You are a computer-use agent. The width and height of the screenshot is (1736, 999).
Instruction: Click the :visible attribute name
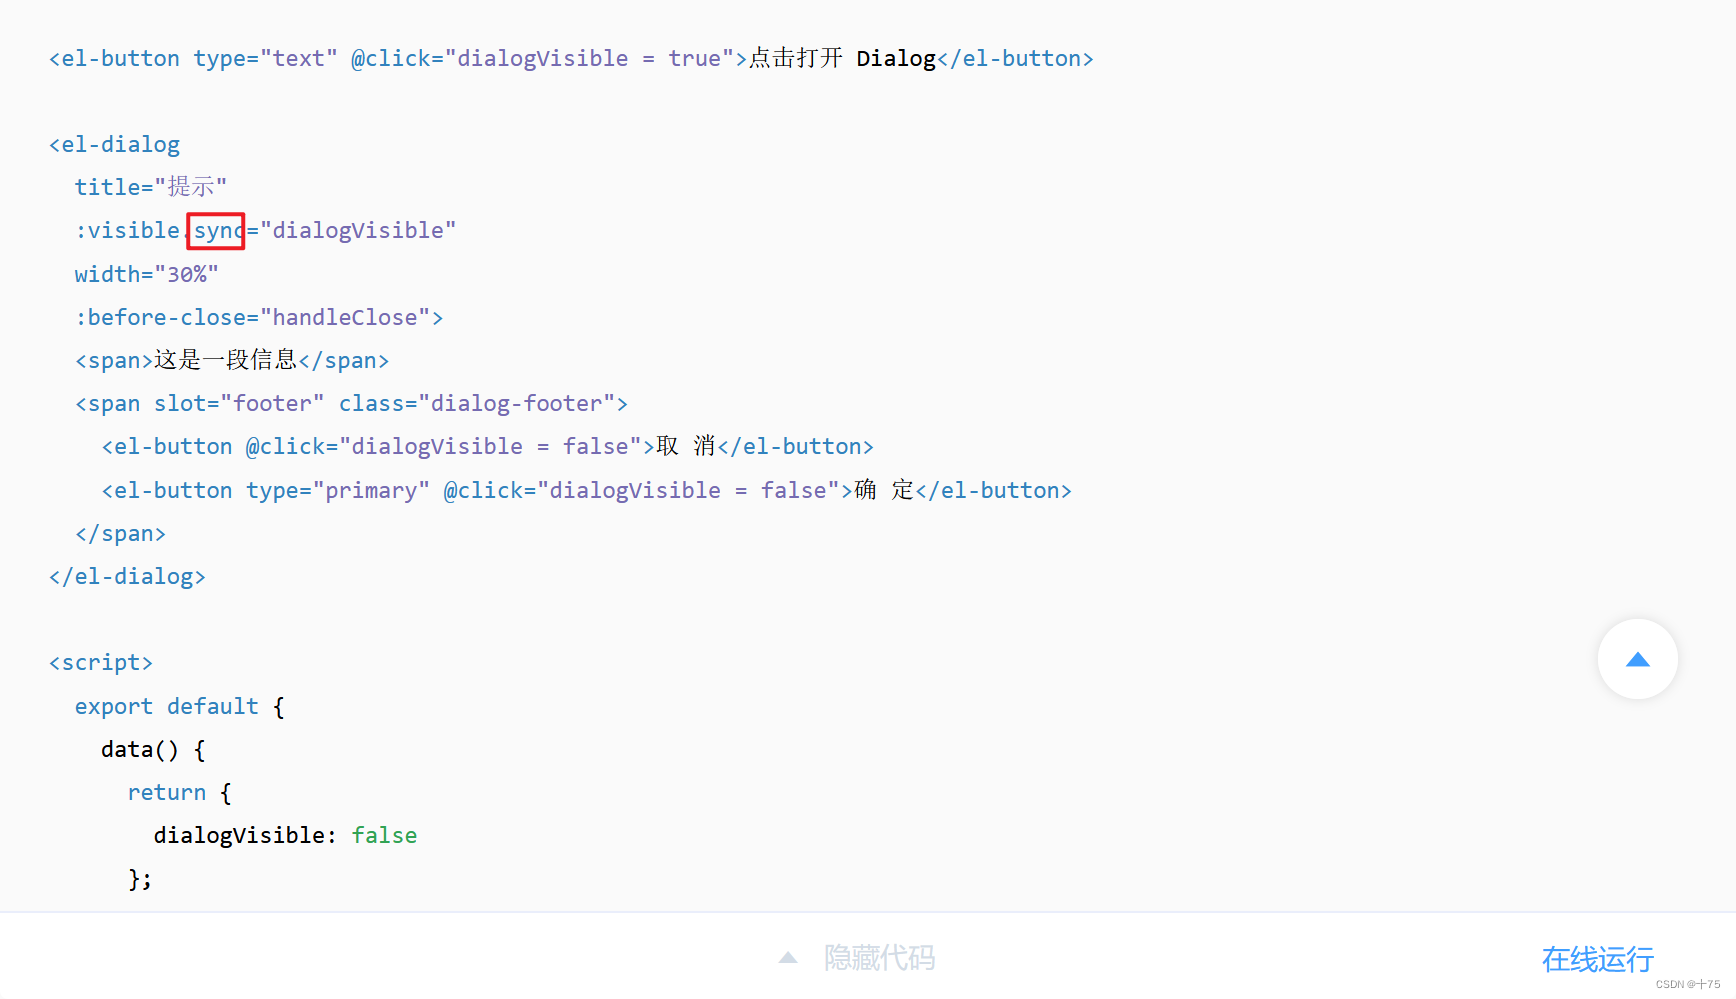click(x=128, y=230)
